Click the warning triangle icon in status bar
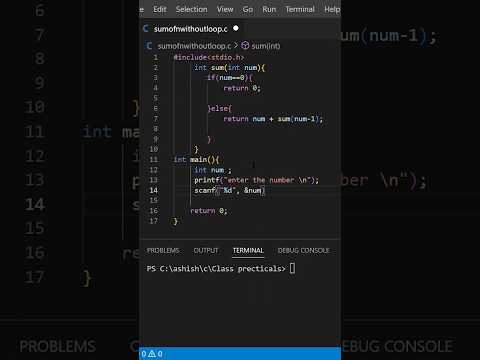This screenshot has width=480, height=360. pyautogui.click(x=152, y=353)
